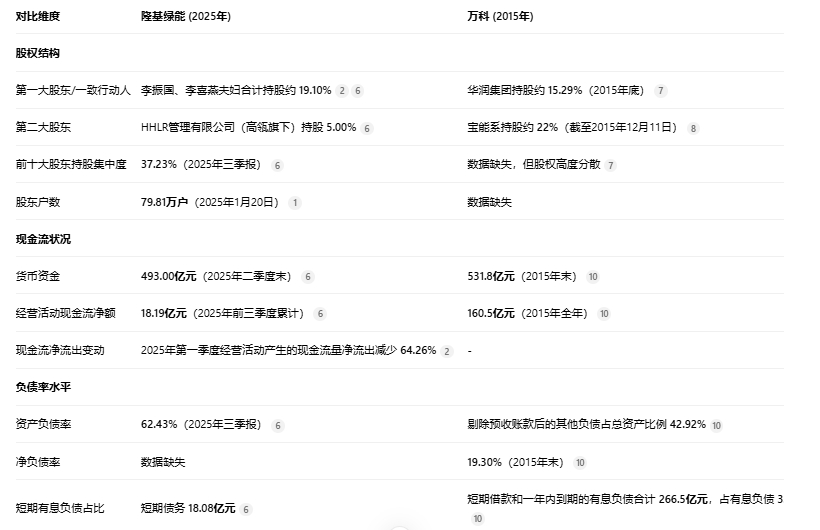Click the 李振国、李喜燕夫妇合计持股约 19.10% cell
This screenshot has width=820, height=530.
coord(236,91)
